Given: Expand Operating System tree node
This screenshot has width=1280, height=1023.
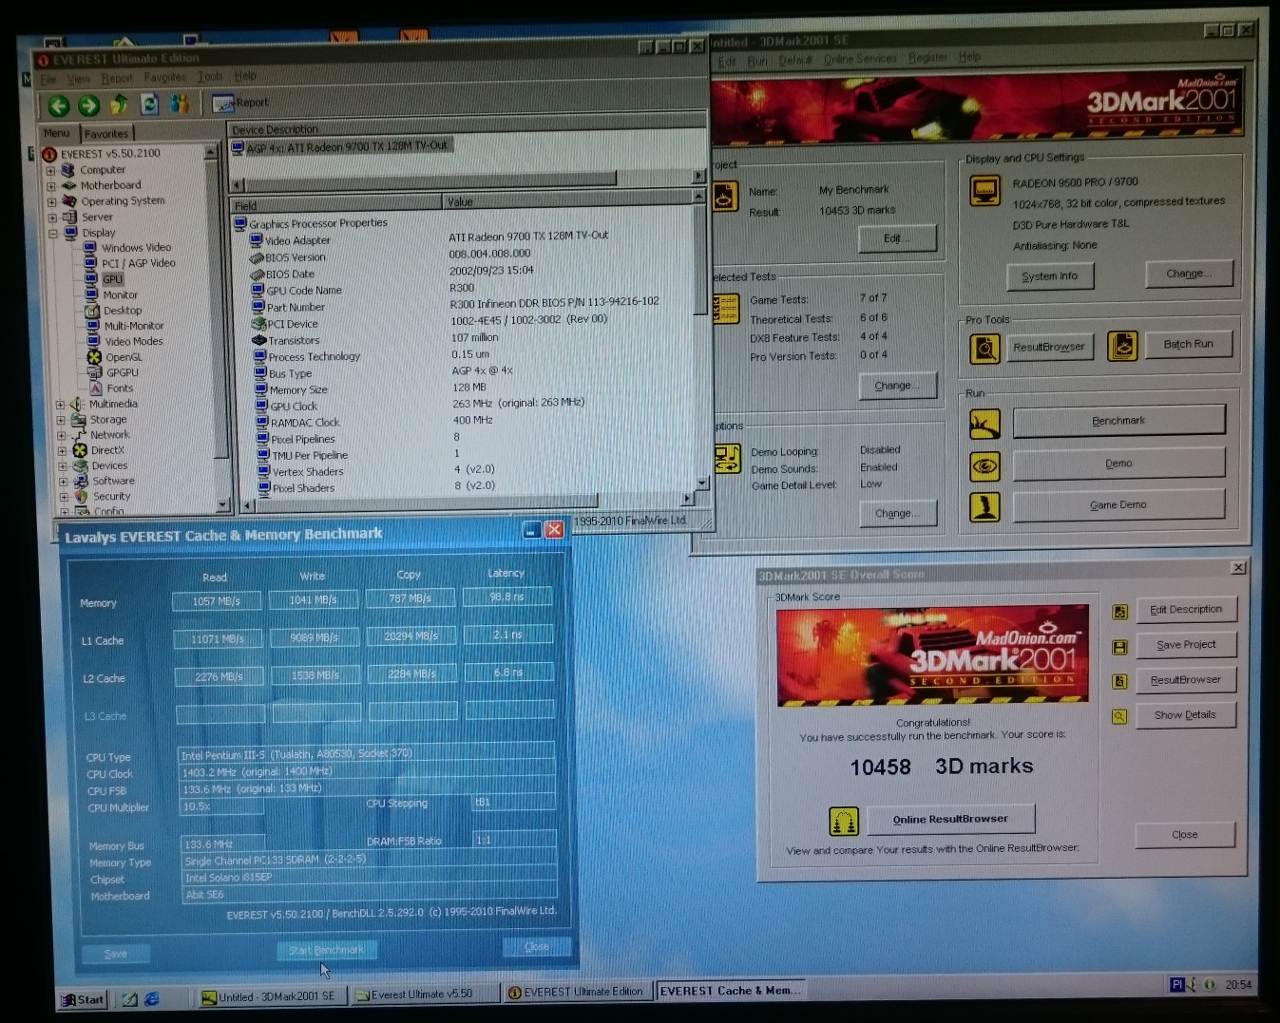Looking at the screenshot, I should pyautogui.click(x=52, y=201).
